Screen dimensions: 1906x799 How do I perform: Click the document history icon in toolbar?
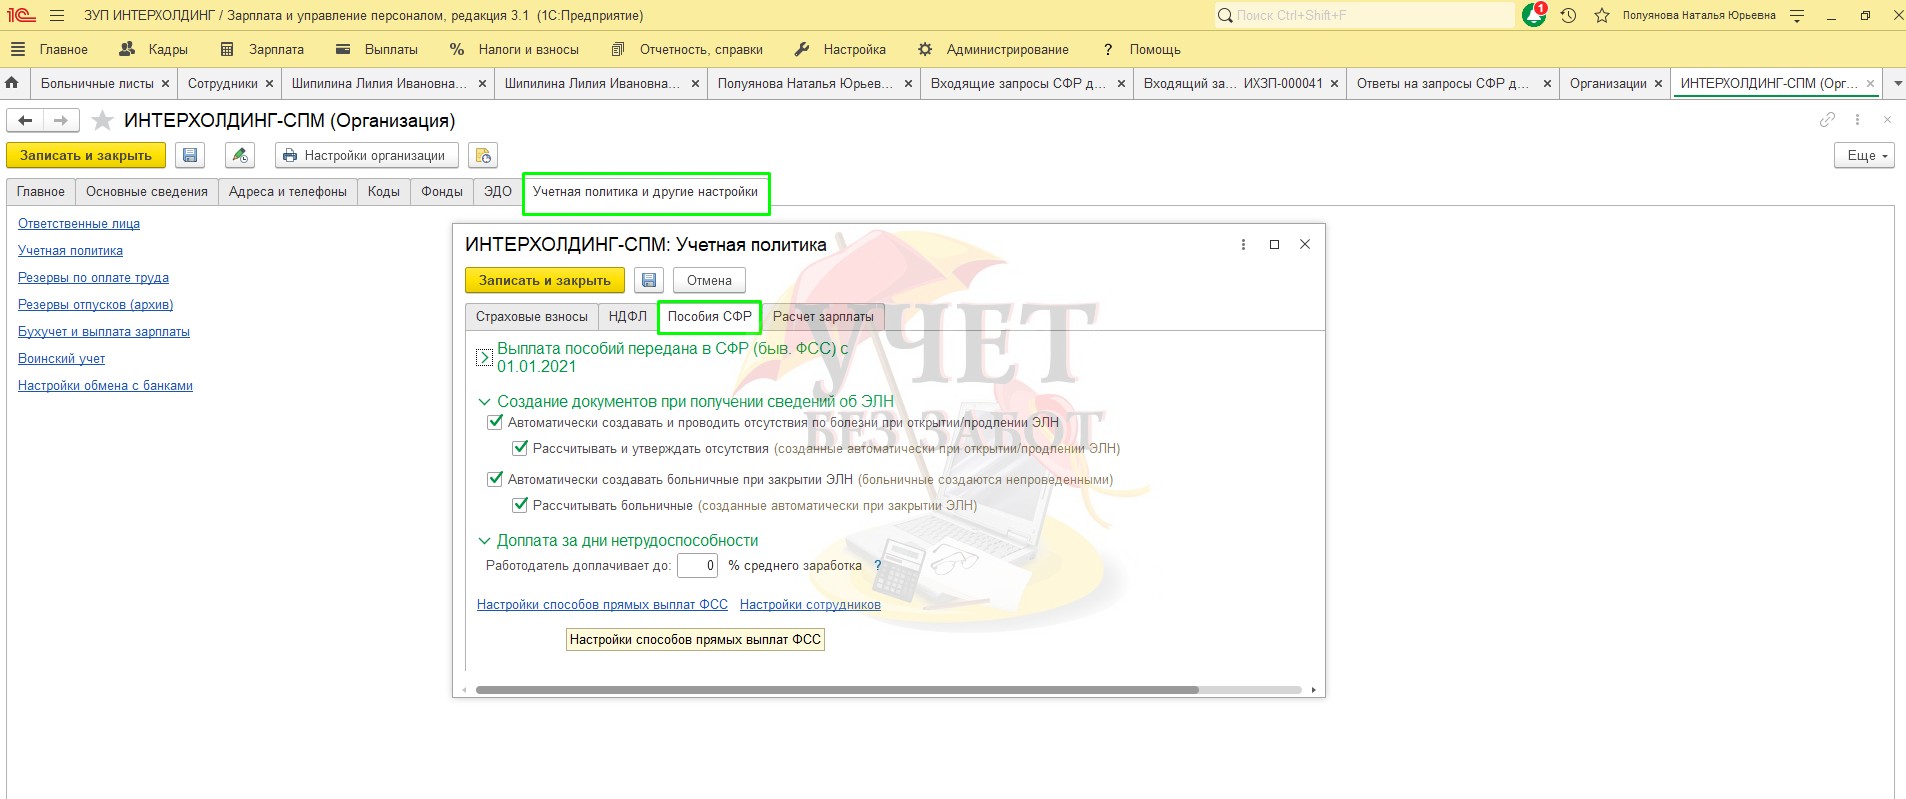pos(483,156)
